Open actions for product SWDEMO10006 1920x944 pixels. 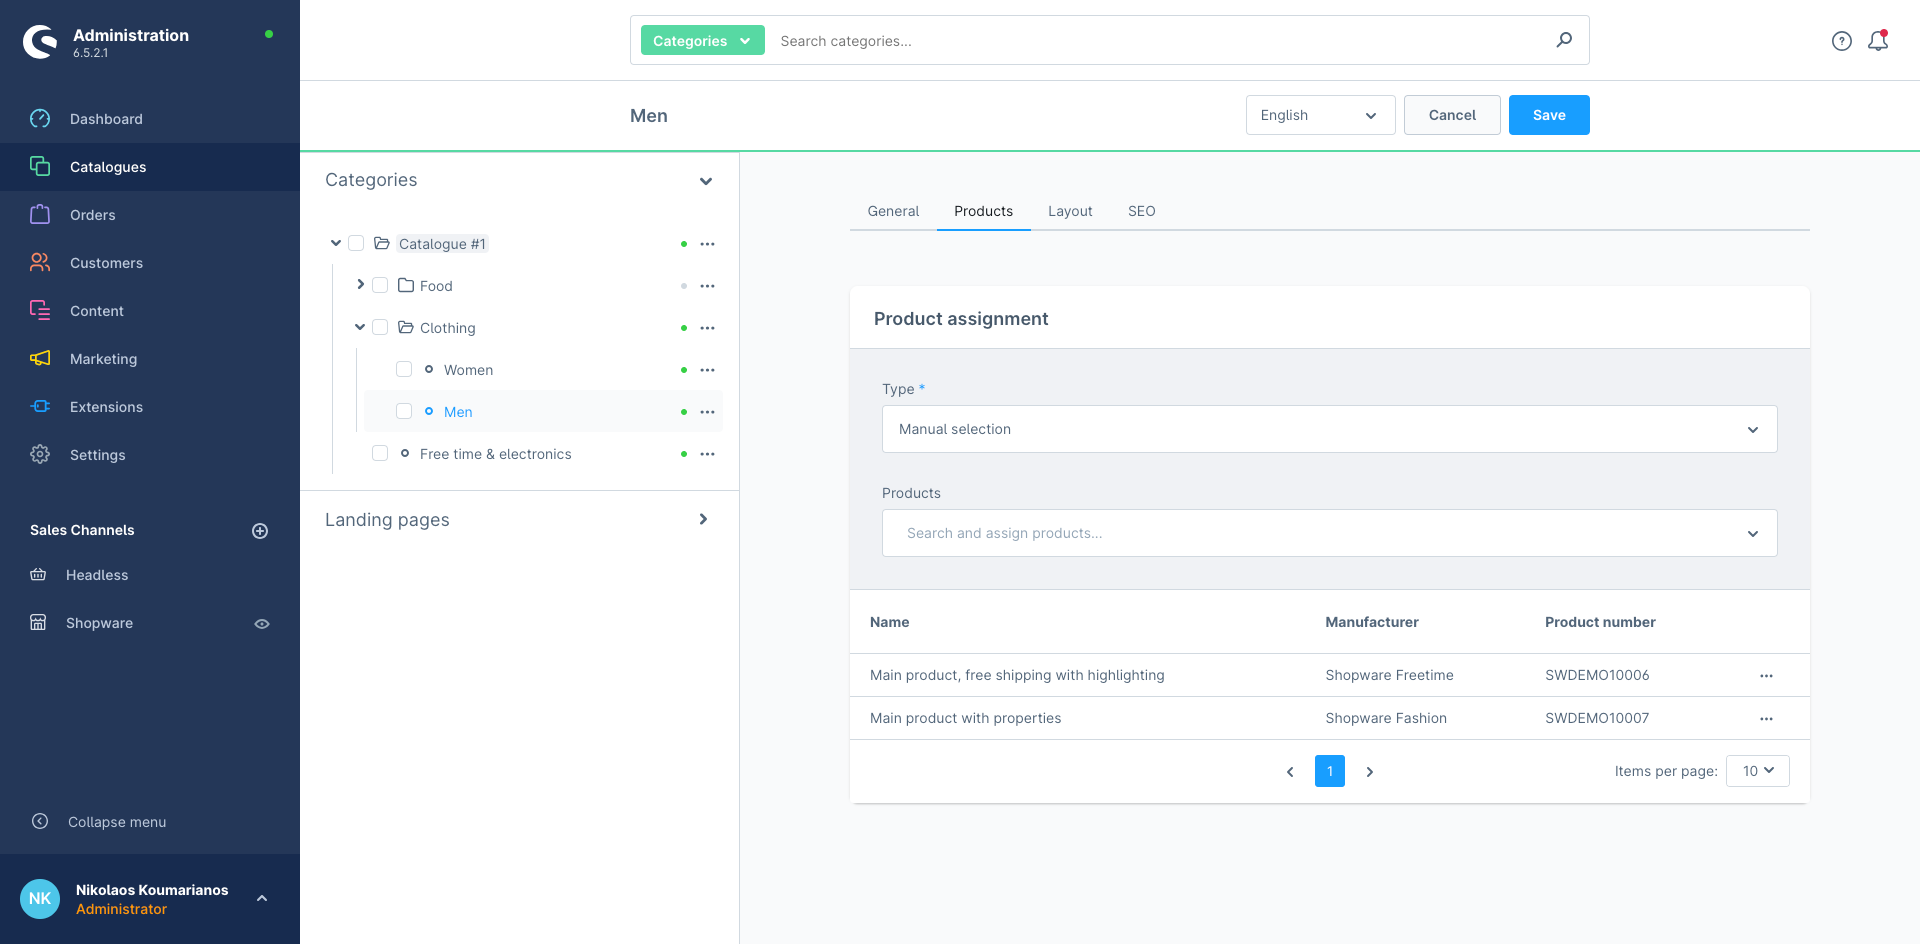(1766, 676)
